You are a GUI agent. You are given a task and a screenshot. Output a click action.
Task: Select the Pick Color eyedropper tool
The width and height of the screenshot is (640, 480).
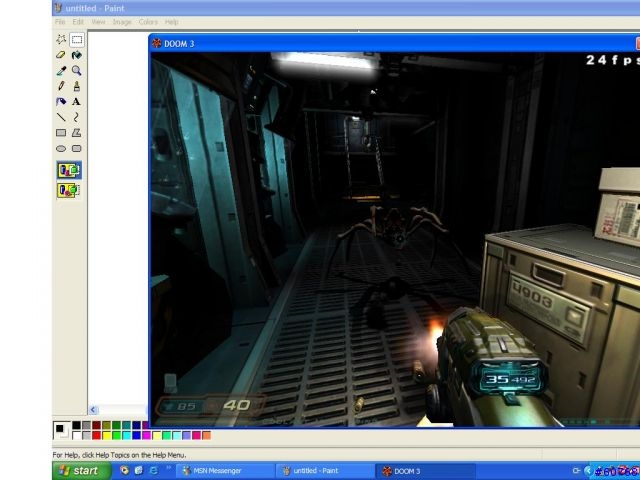click(x=61, y=71)
